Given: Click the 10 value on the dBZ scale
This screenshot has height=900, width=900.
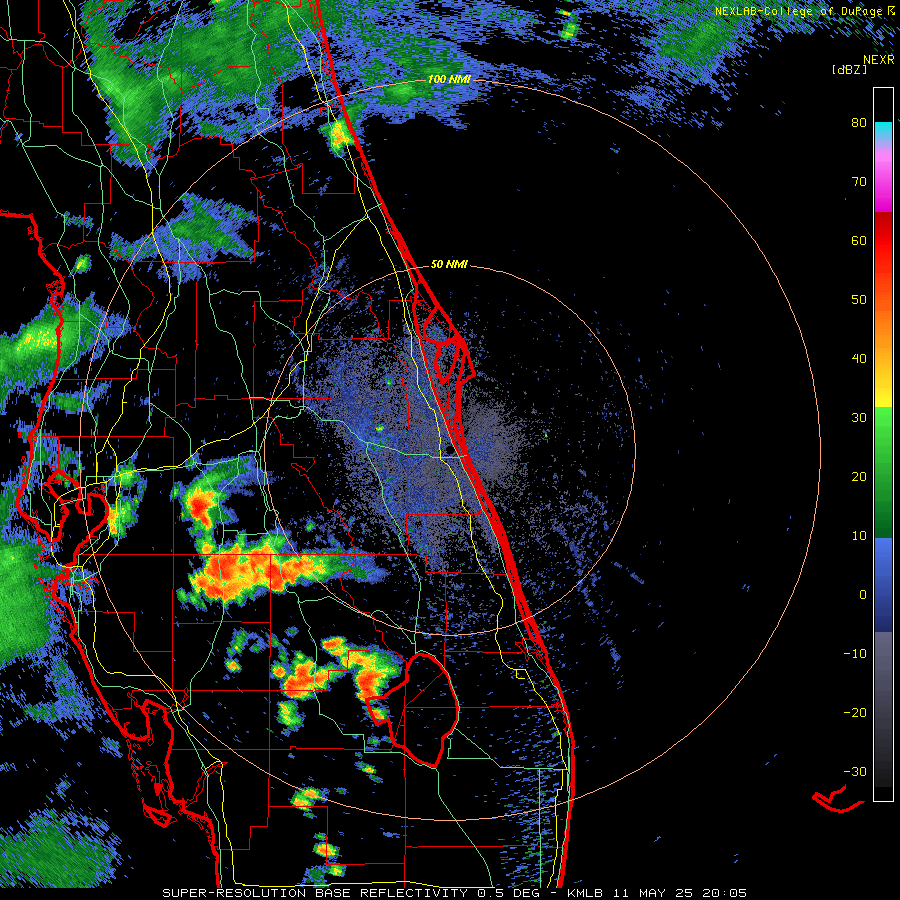Looking at the screenshot, I should (x=859, y=536).
